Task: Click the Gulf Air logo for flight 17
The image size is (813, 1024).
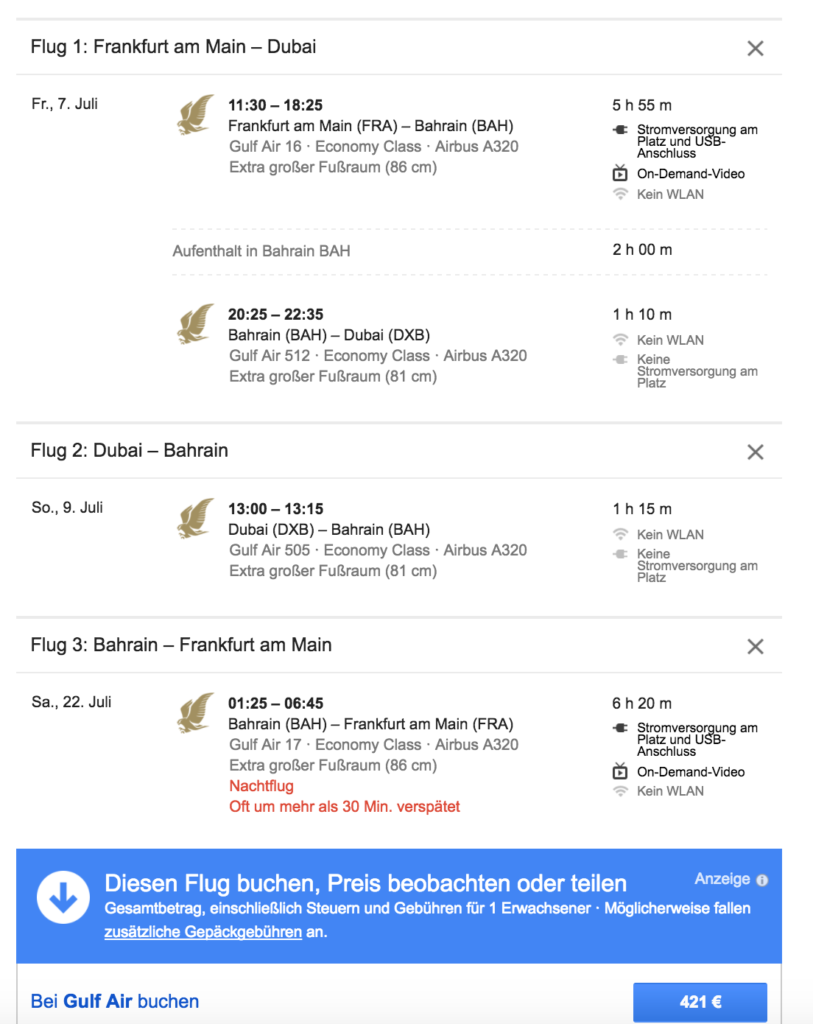Action: pos(196,713)
